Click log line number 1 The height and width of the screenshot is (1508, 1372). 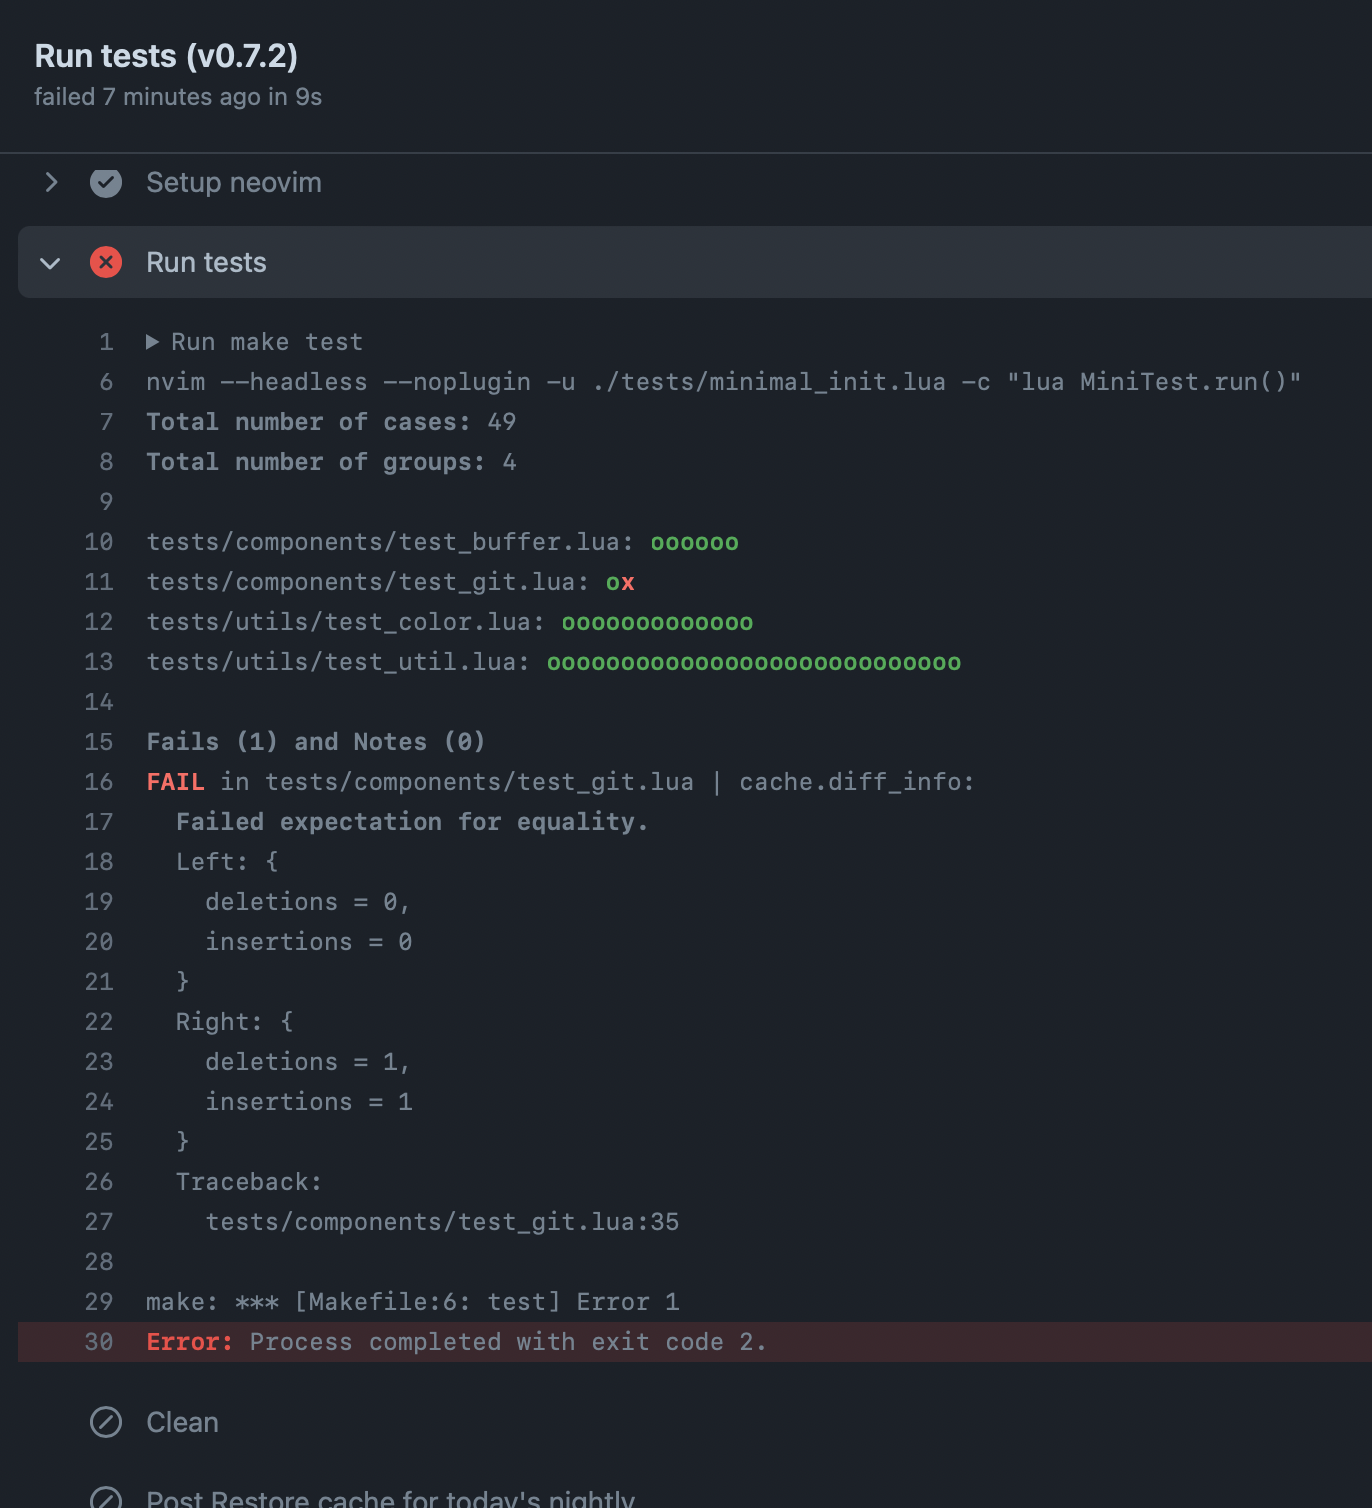click(106, 342)
